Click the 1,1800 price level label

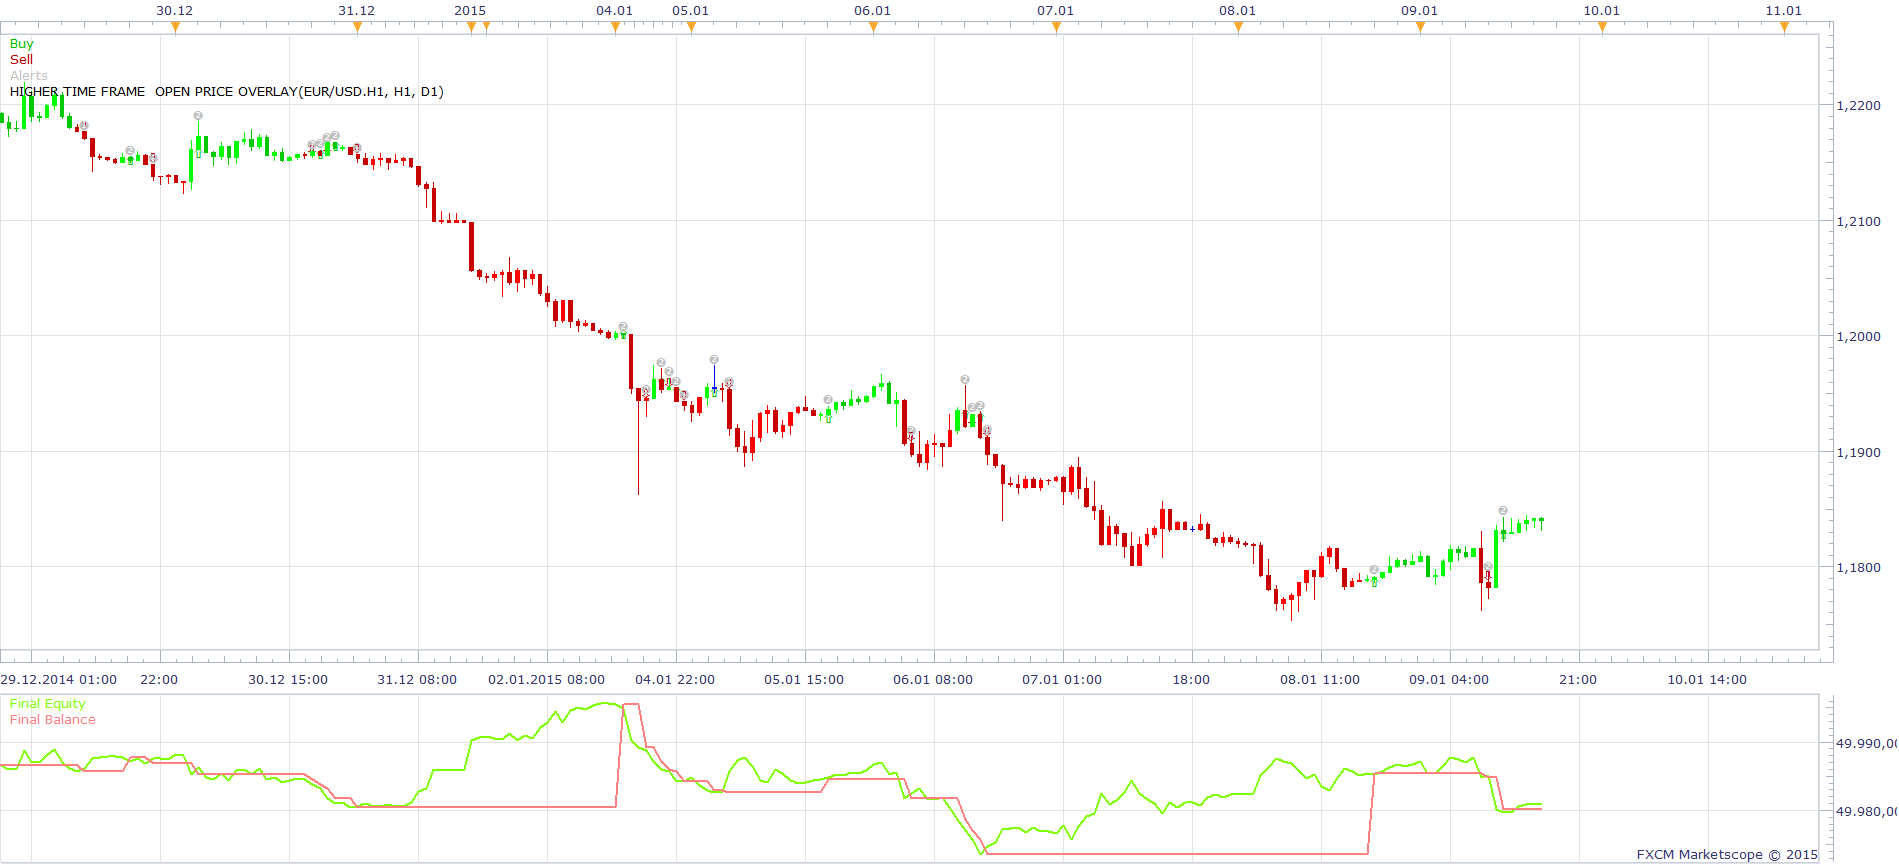(x=1859, y=568)
